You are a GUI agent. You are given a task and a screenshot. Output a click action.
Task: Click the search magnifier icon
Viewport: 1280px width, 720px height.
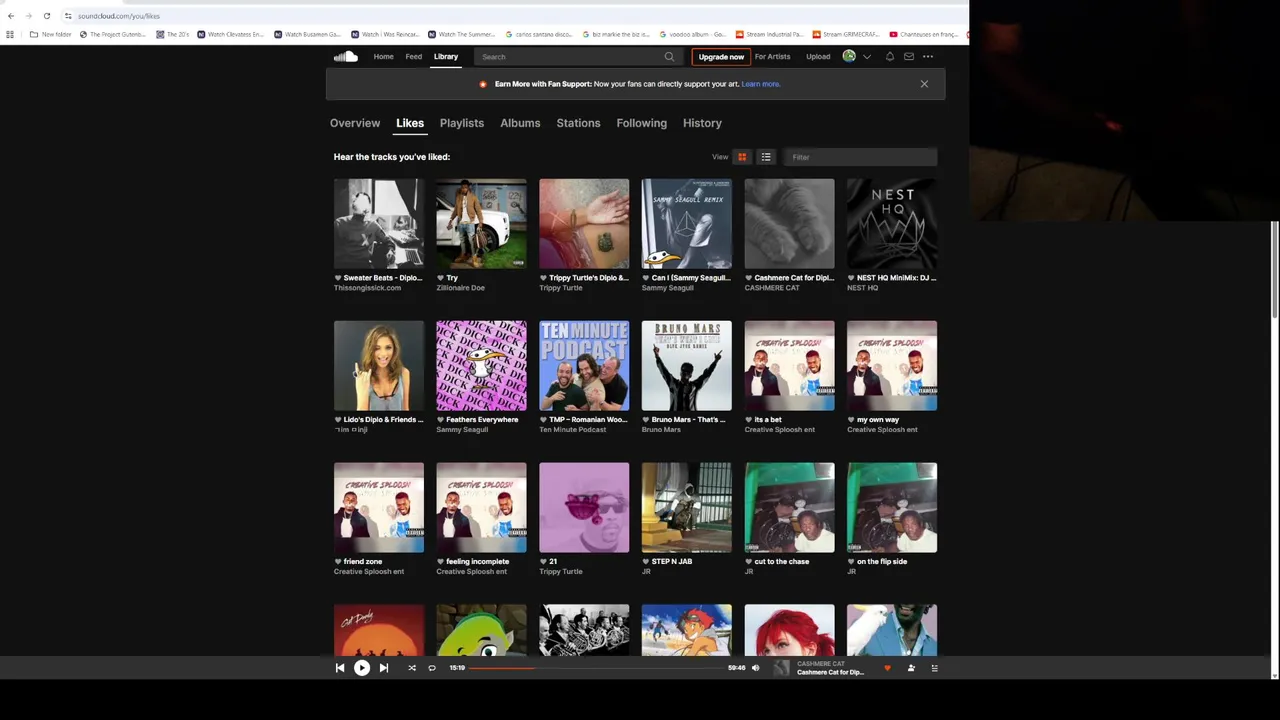[x=669, y=57]
